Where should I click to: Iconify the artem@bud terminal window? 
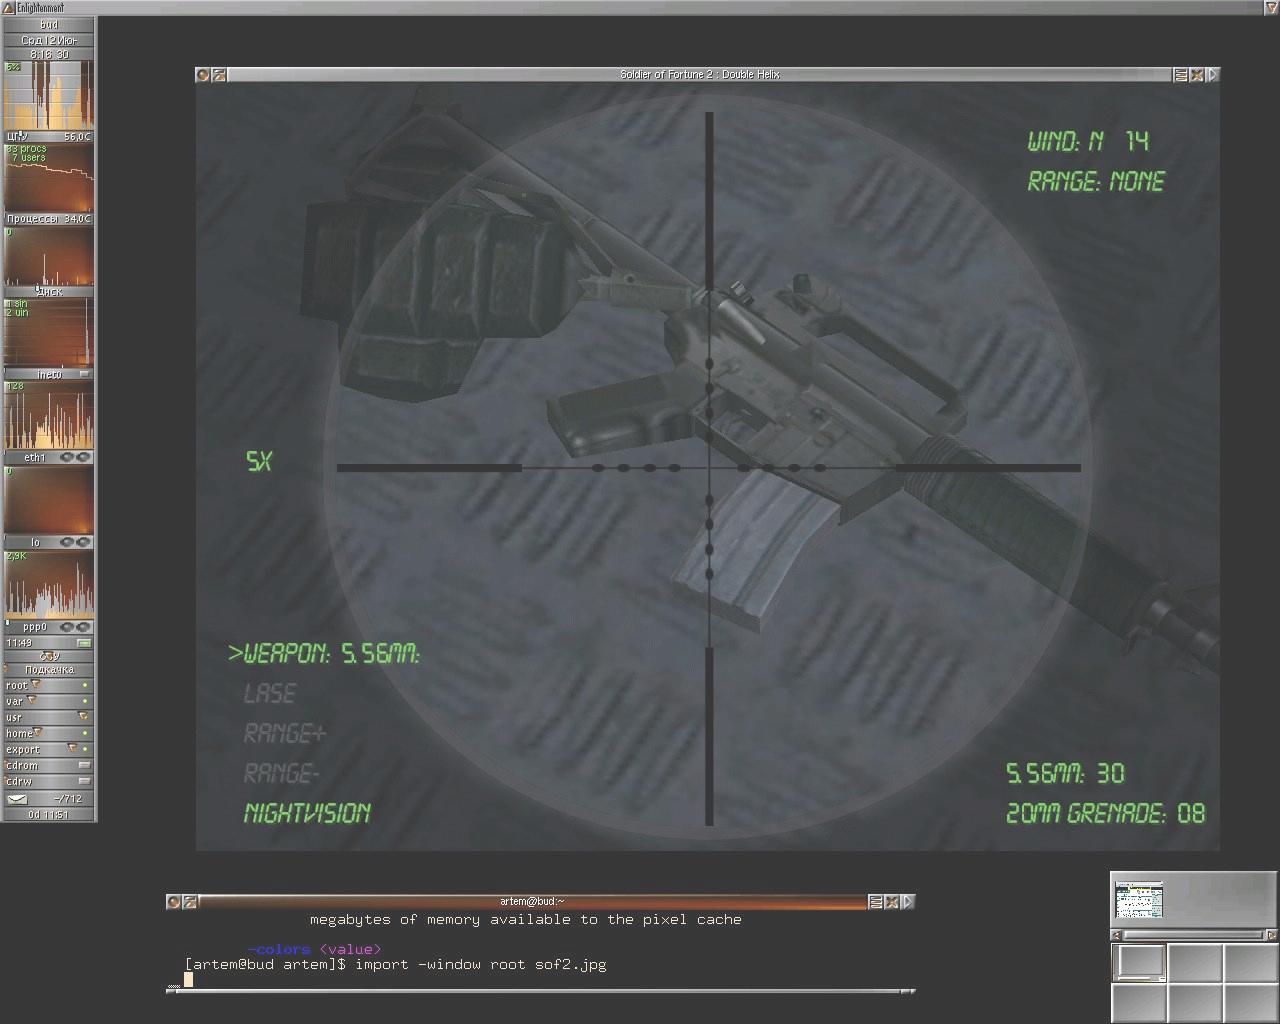(876, 902)
